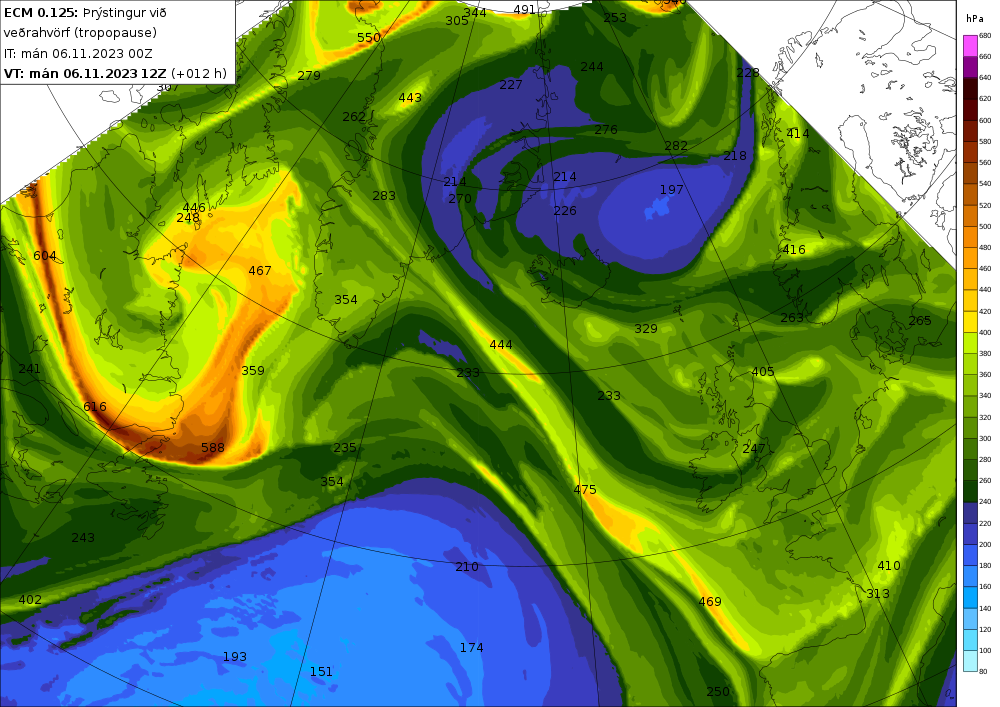The width and height of the screenshot is (1000, 707).
Task: Click the map value 446
Action: (194, 208)
